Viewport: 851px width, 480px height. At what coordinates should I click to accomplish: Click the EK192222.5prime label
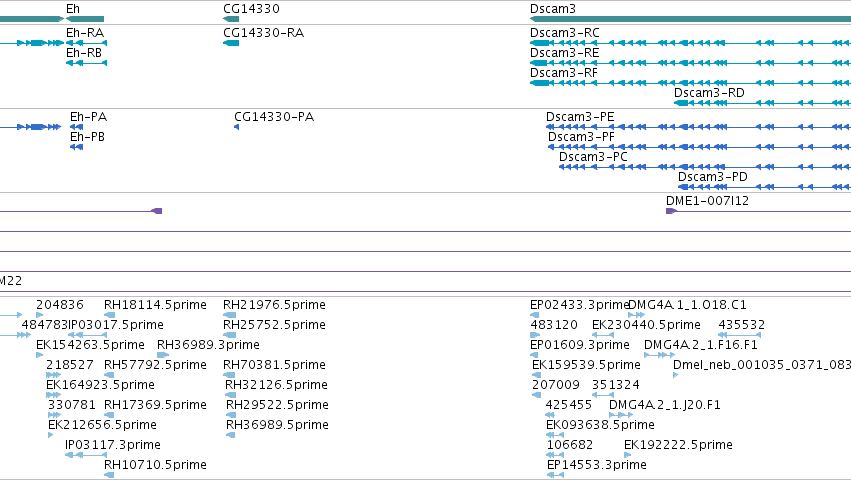click(x=678, y=445)
